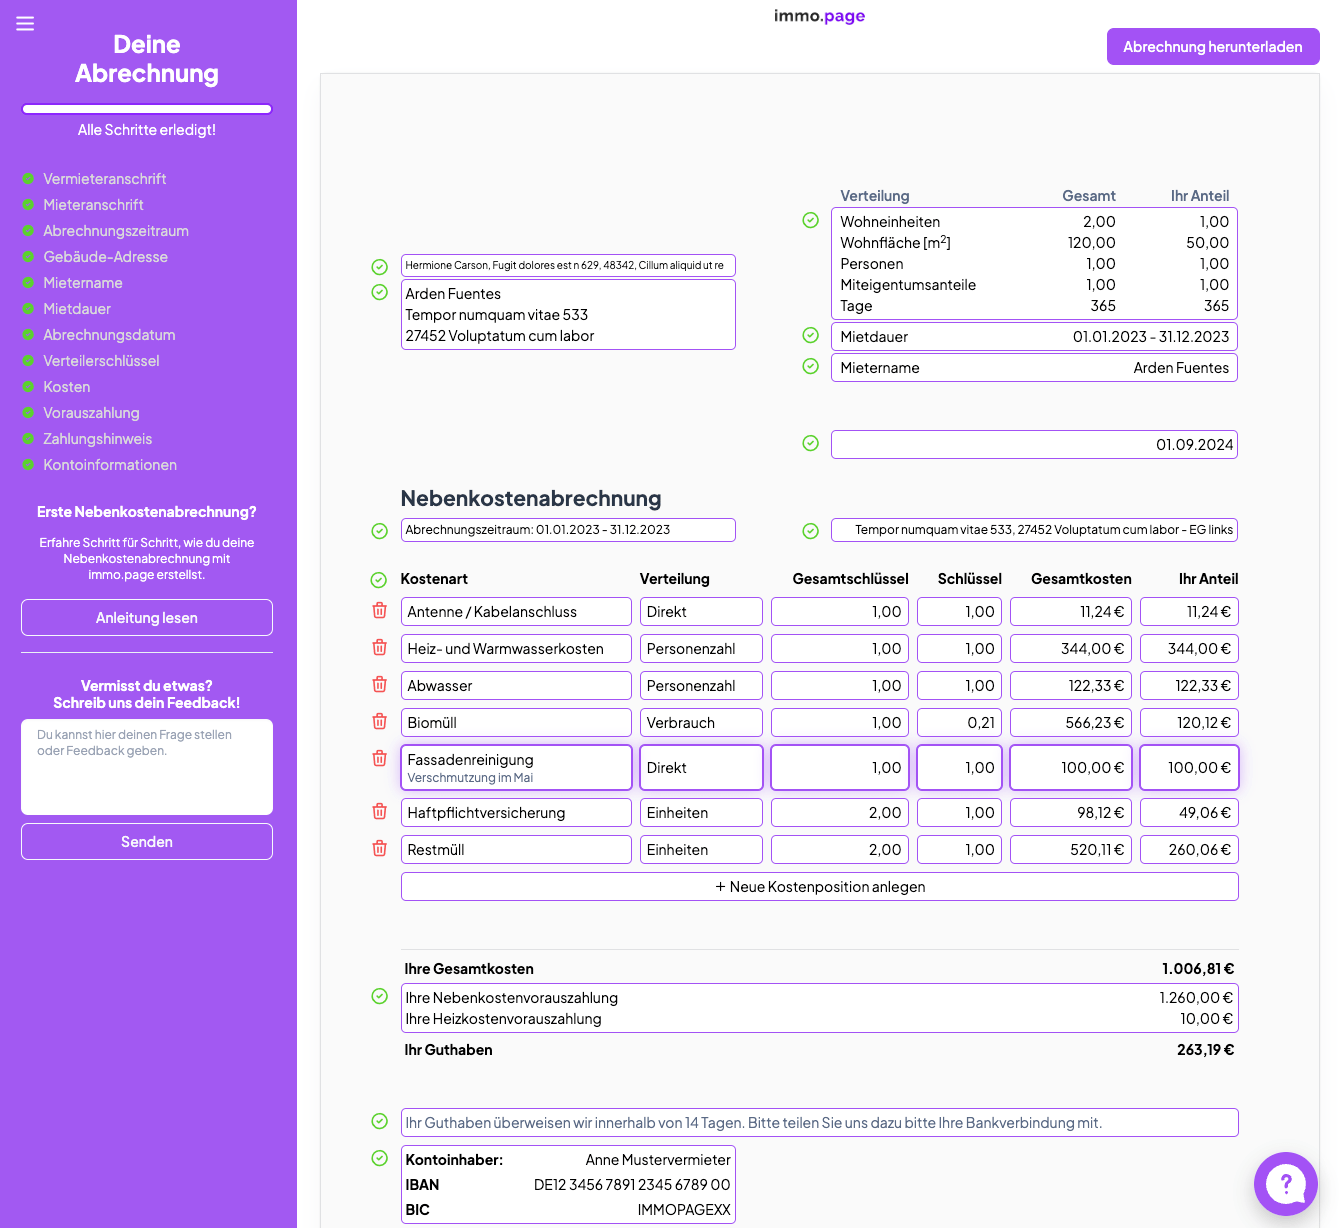Open the help question mark button
Viewport: 1339px width, 1228px height.
tap(1286, 1184)
